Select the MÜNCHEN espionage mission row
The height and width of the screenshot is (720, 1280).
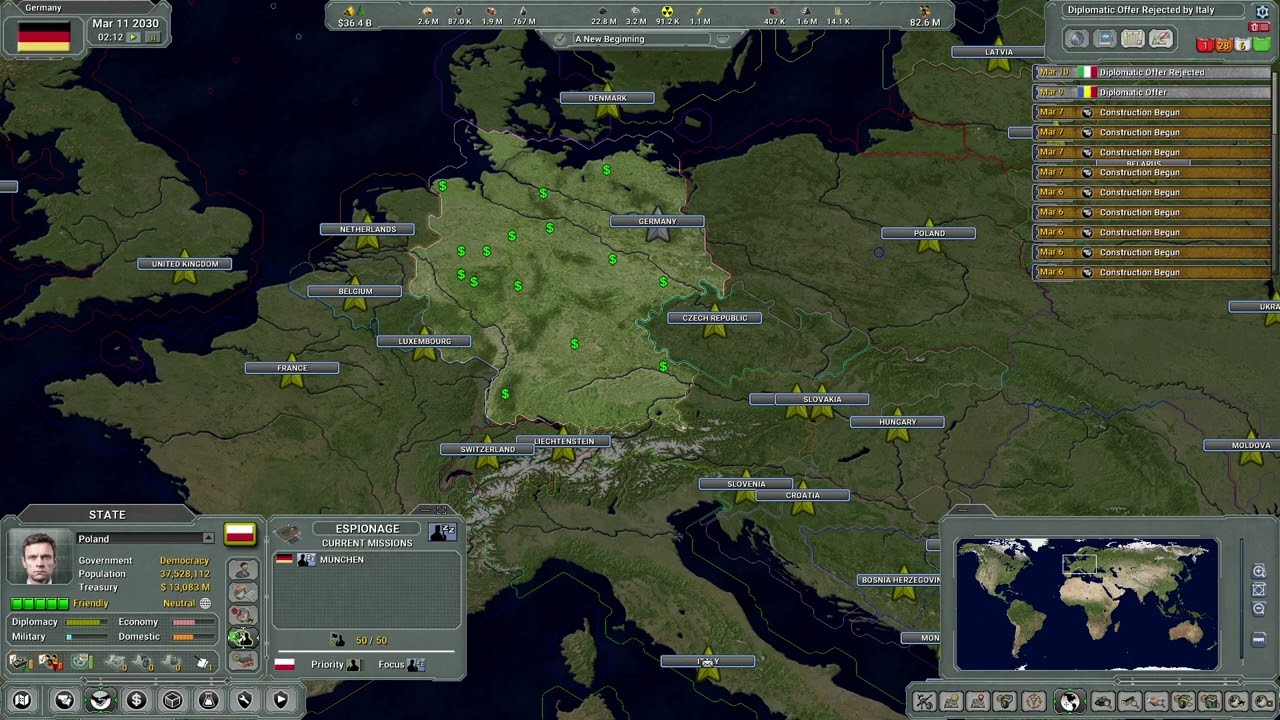pos(366,560)
